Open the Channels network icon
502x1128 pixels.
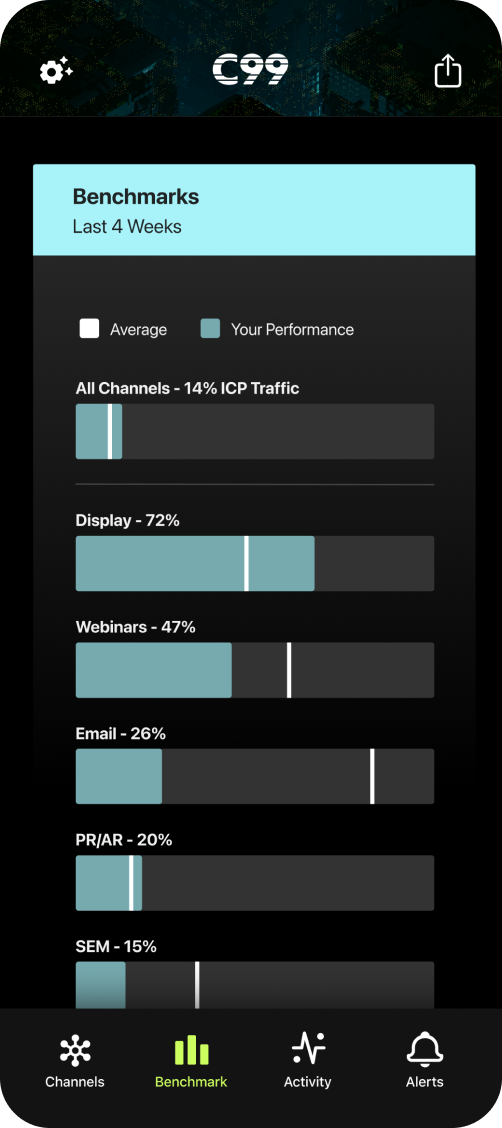tap(75, 1050)
